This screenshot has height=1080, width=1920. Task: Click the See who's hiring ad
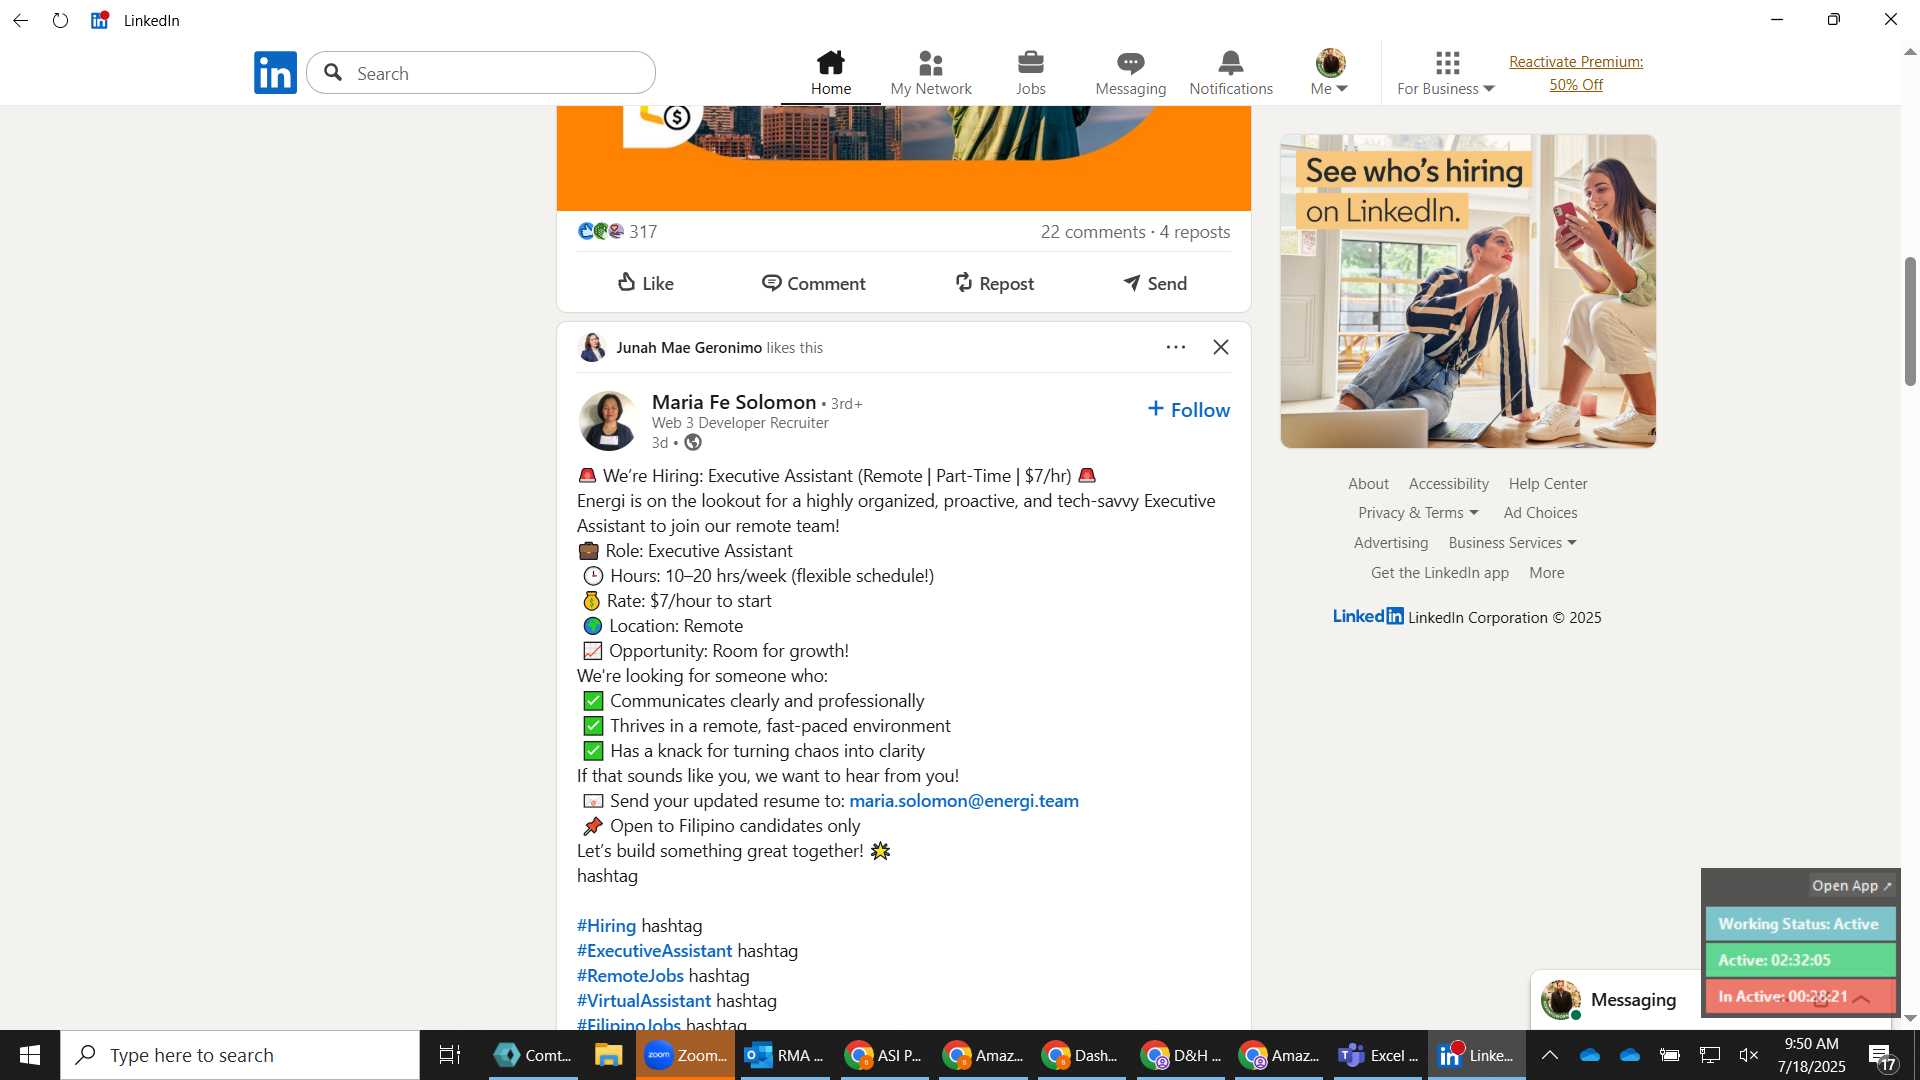[1468, 291]
